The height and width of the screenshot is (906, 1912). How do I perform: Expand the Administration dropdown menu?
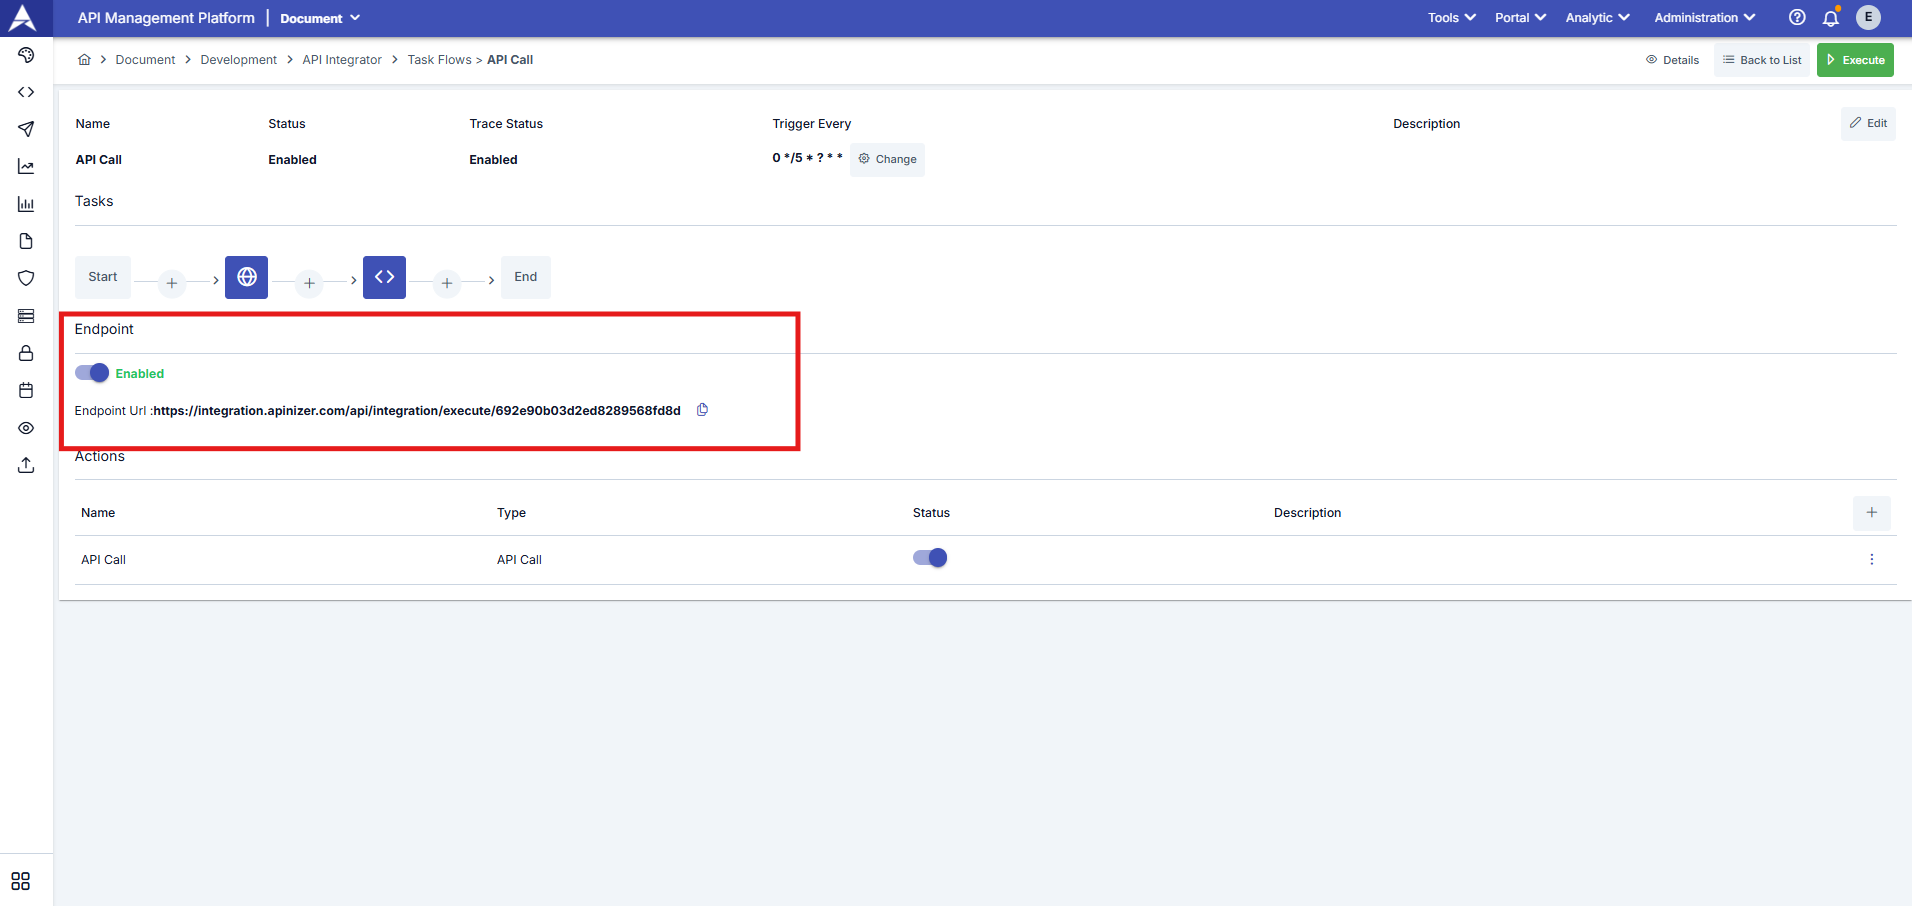[1704, 18]
